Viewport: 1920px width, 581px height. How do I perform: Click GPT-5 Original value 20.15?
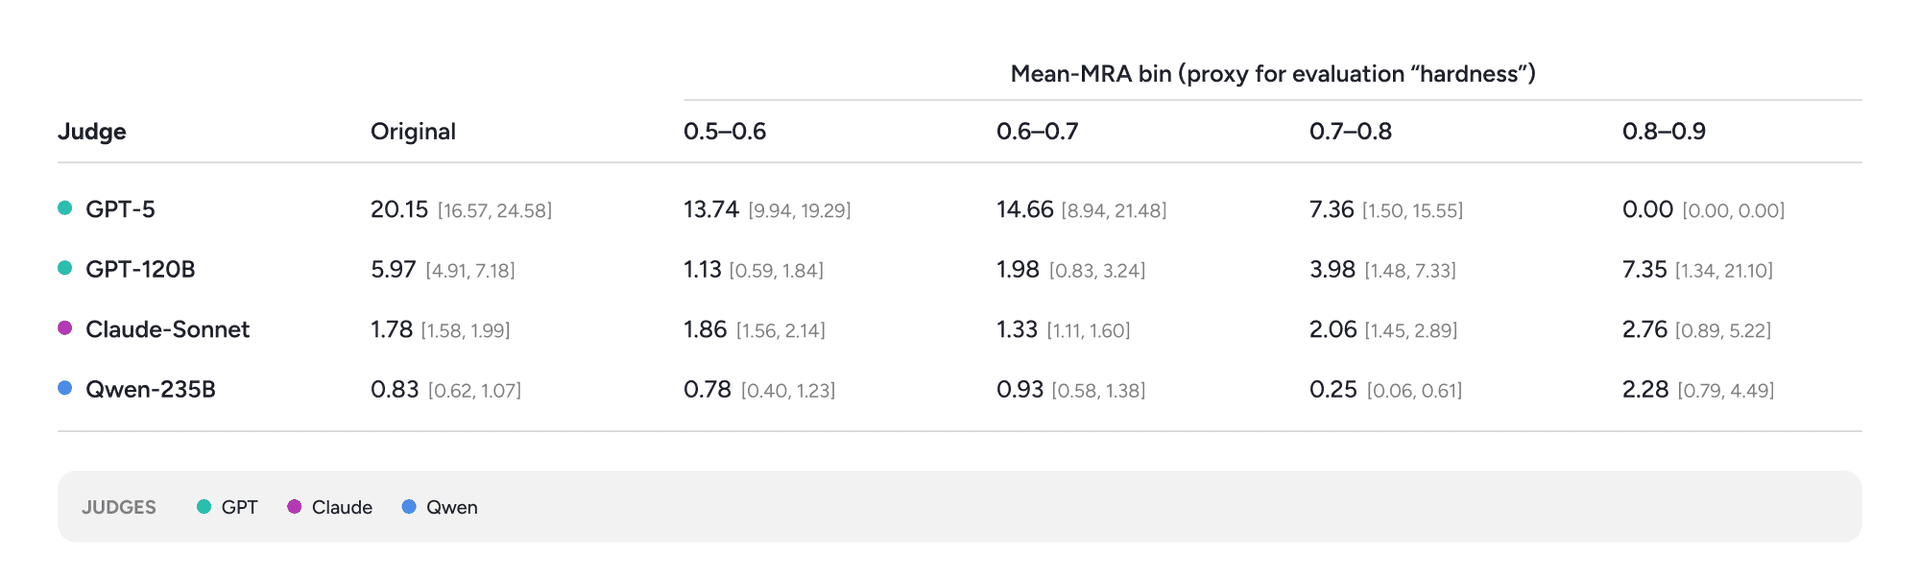coord(399,209)
